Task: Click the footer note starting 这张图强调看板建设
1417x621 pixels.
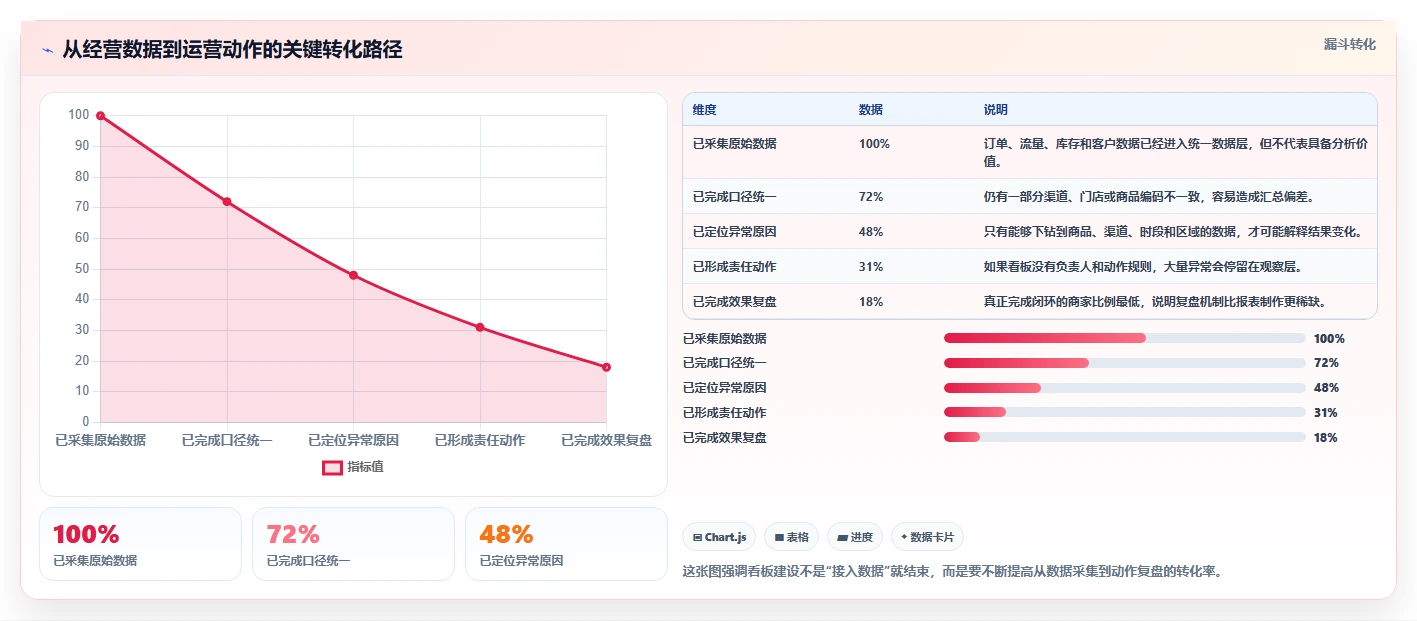Action: (952, 572)
